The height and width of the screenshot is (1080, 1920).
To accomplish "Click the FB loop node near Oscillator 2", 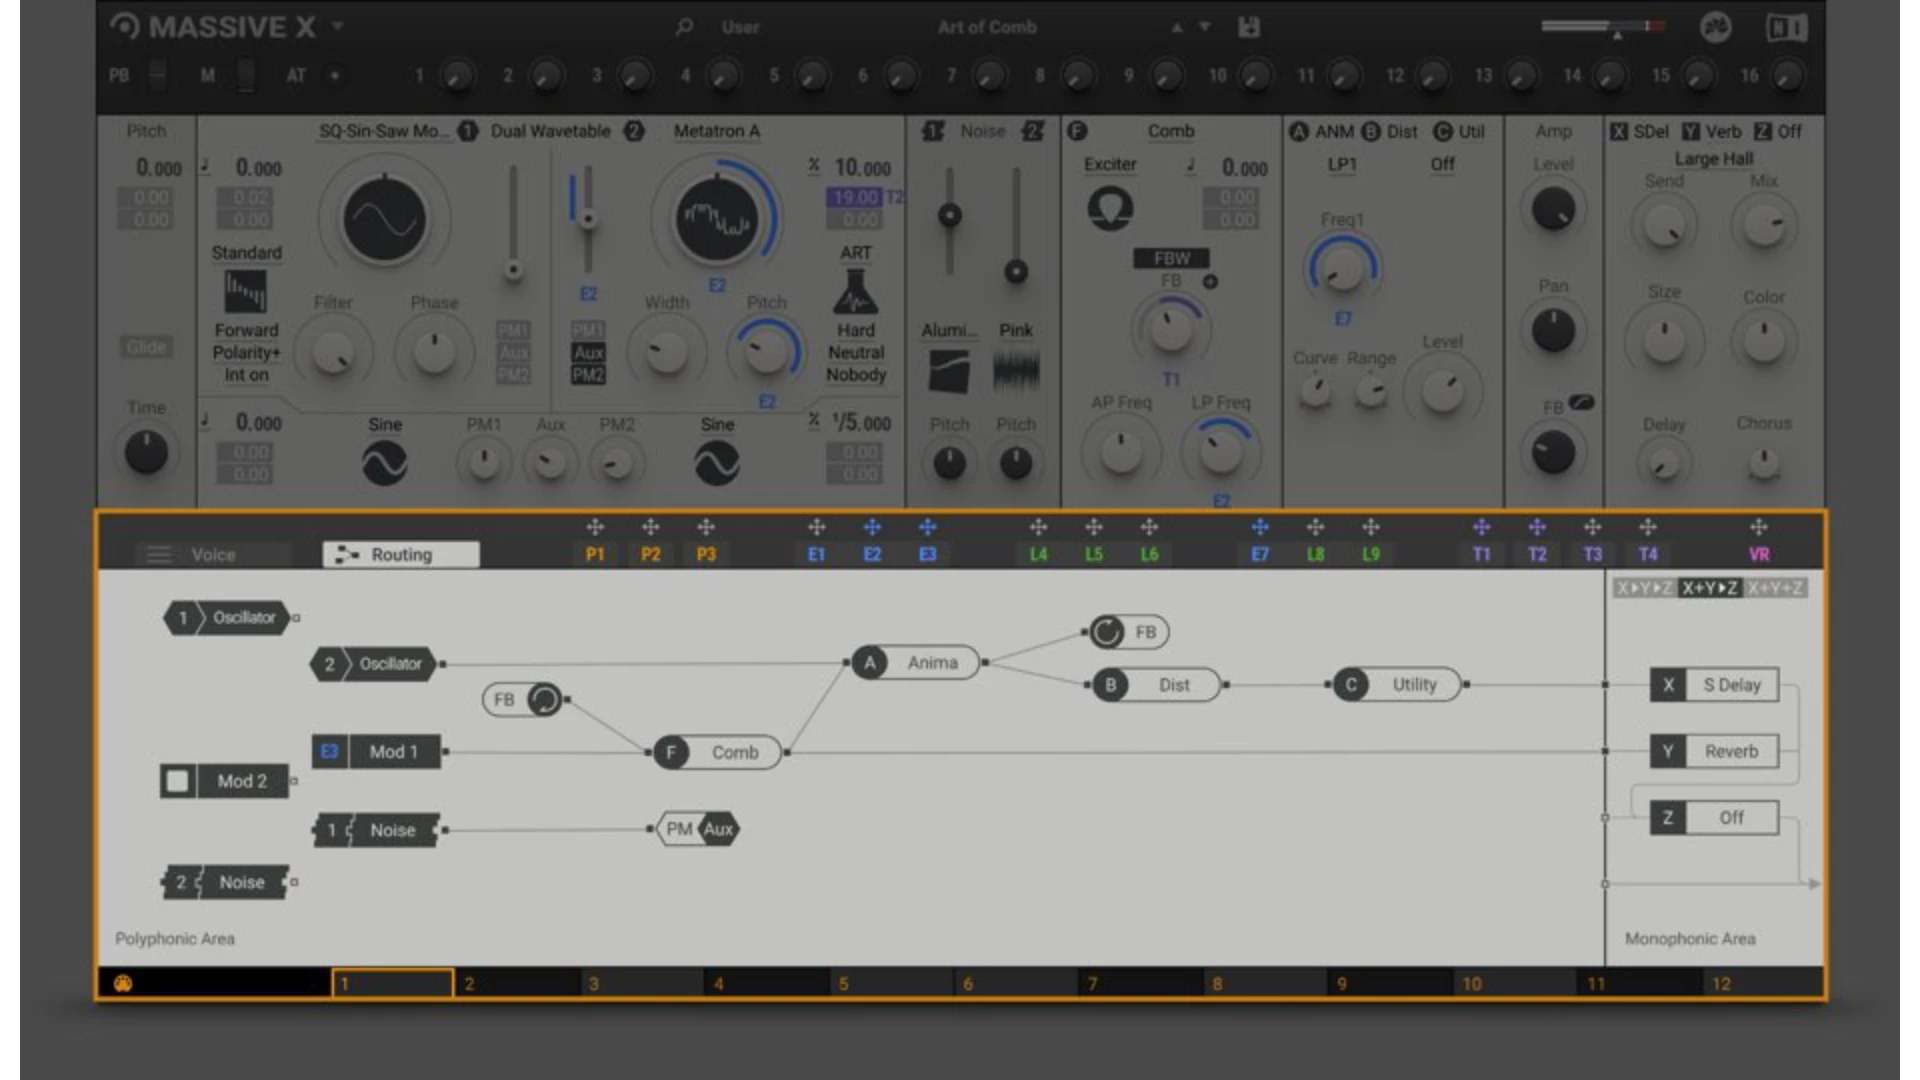I will tap(523, 699).
